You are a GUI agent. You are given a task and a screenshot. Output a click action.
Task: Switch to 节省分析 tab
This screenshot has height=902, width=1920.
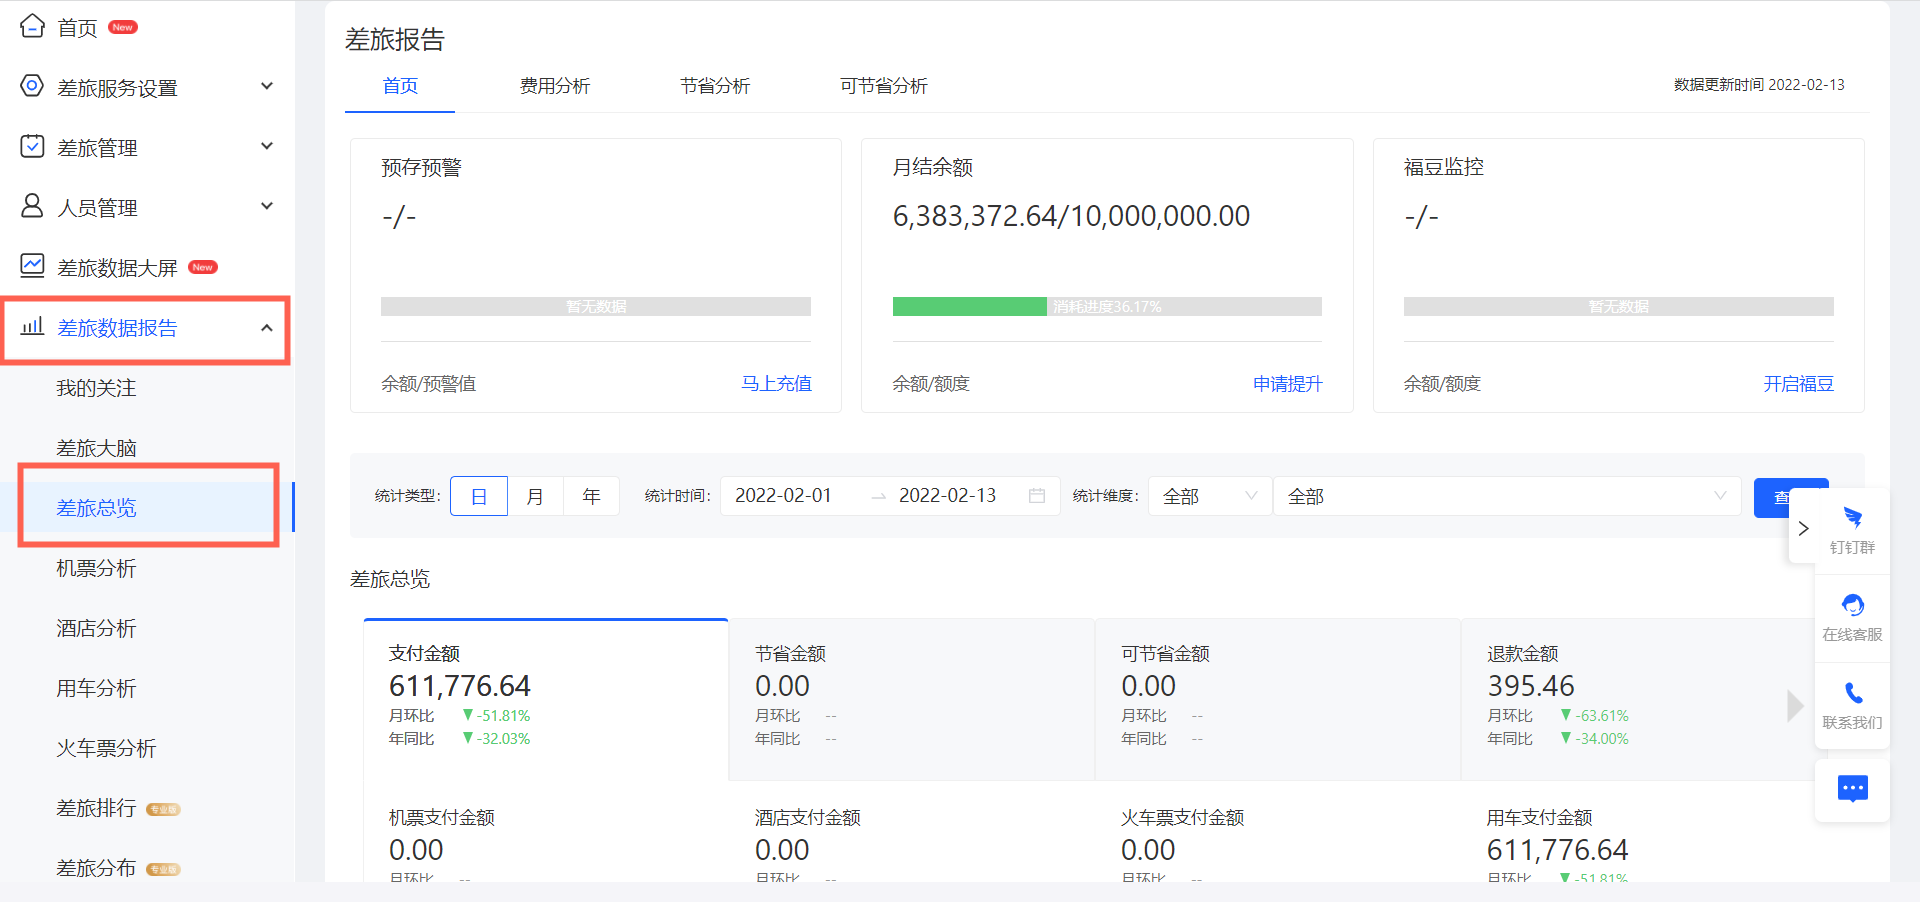[715, 86]
